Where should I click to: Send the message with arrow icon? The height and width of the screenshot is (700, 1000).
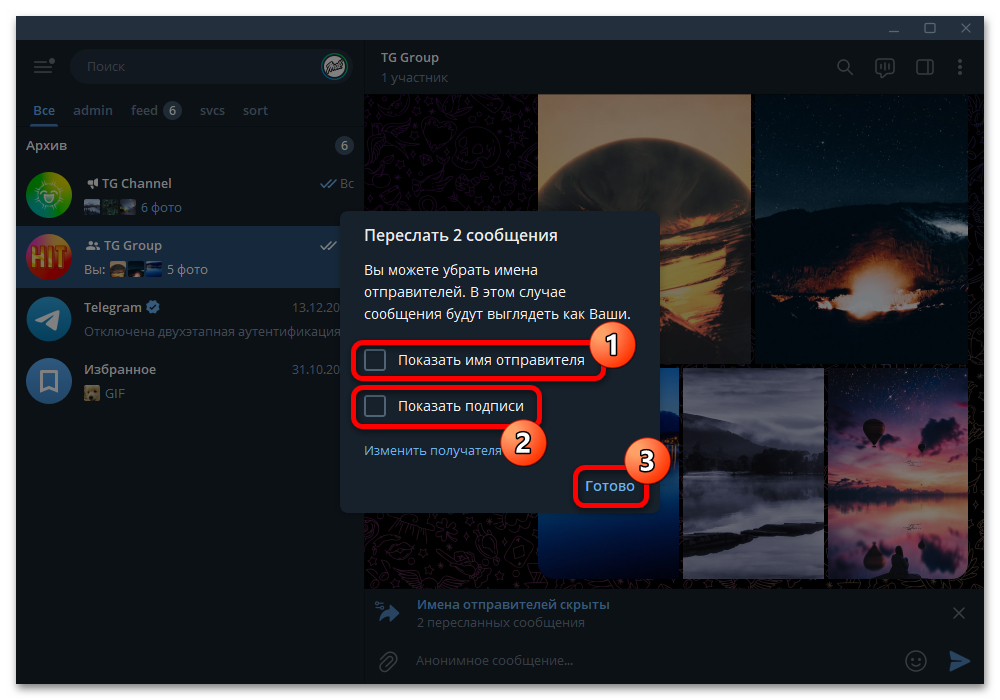point(959,660)
